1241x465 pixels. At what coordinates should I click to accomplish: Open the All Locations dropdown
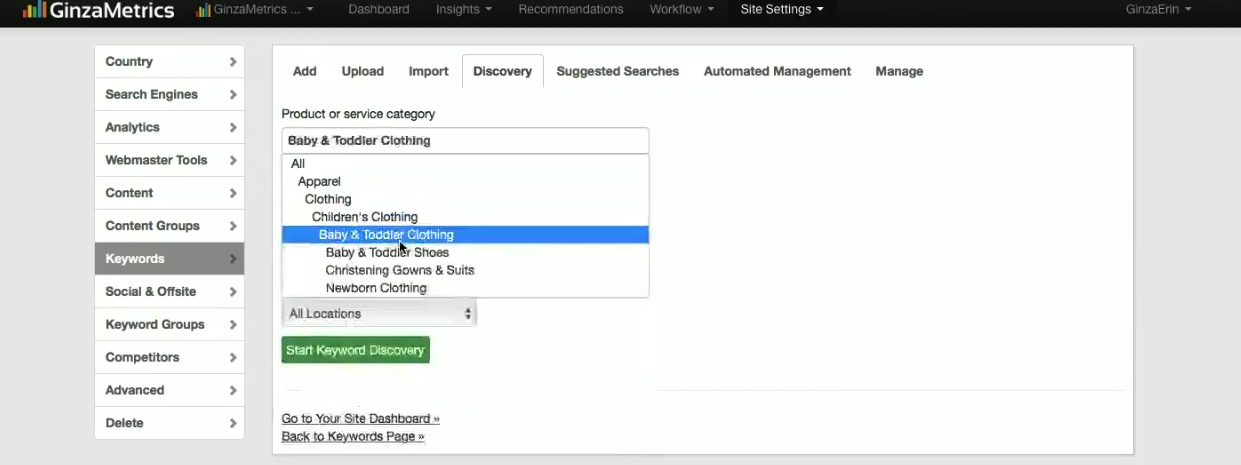379,314
